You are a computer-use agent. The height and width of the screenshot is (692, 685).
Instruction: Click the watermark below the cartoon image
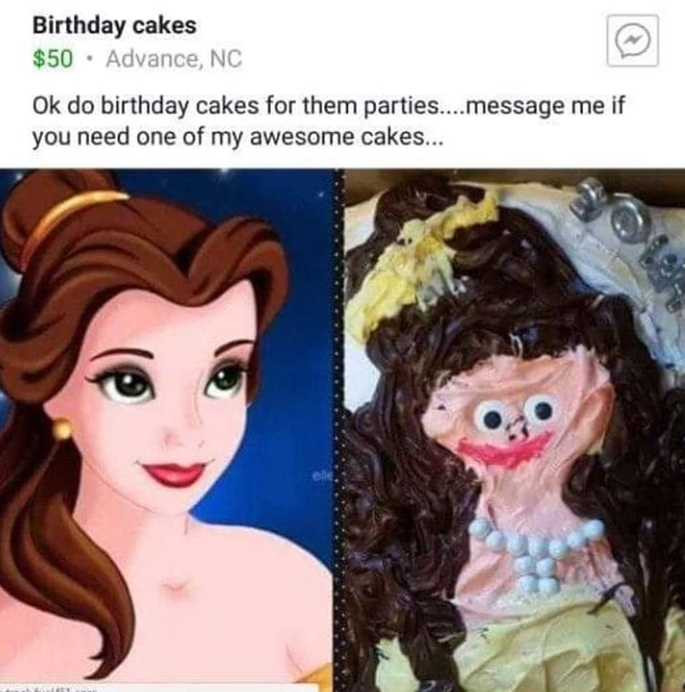[49, 688]
